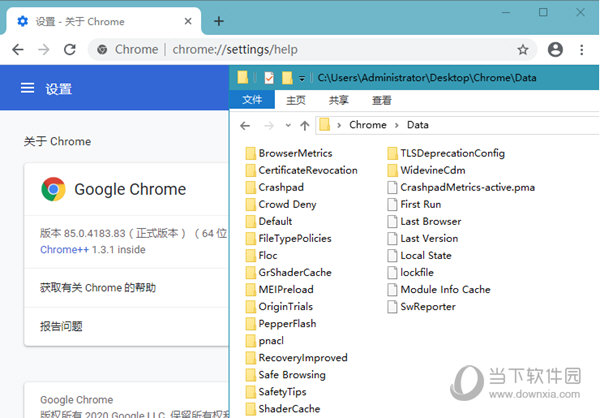Select the CrashpadMetrics-active.pma file
Screen dimensions: 600x418
click(461, 187)
